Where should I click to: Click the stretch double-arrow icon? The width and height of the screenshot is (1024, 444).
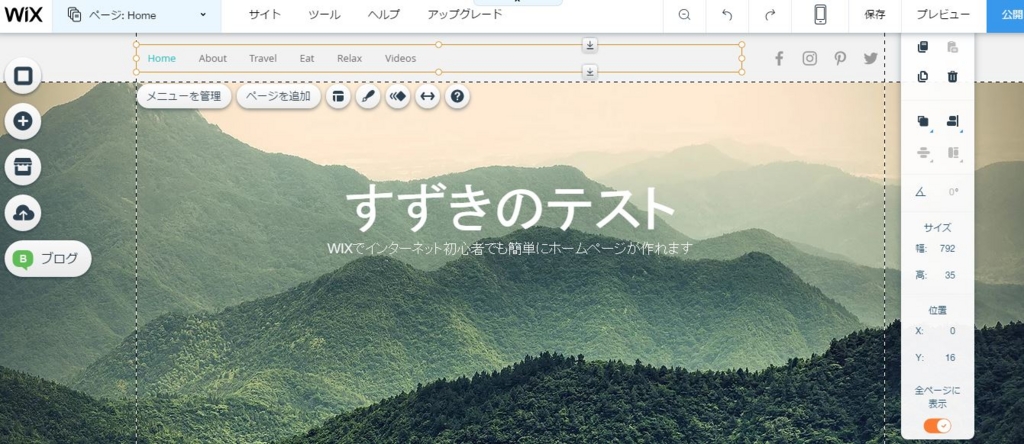tap(427, 96)
